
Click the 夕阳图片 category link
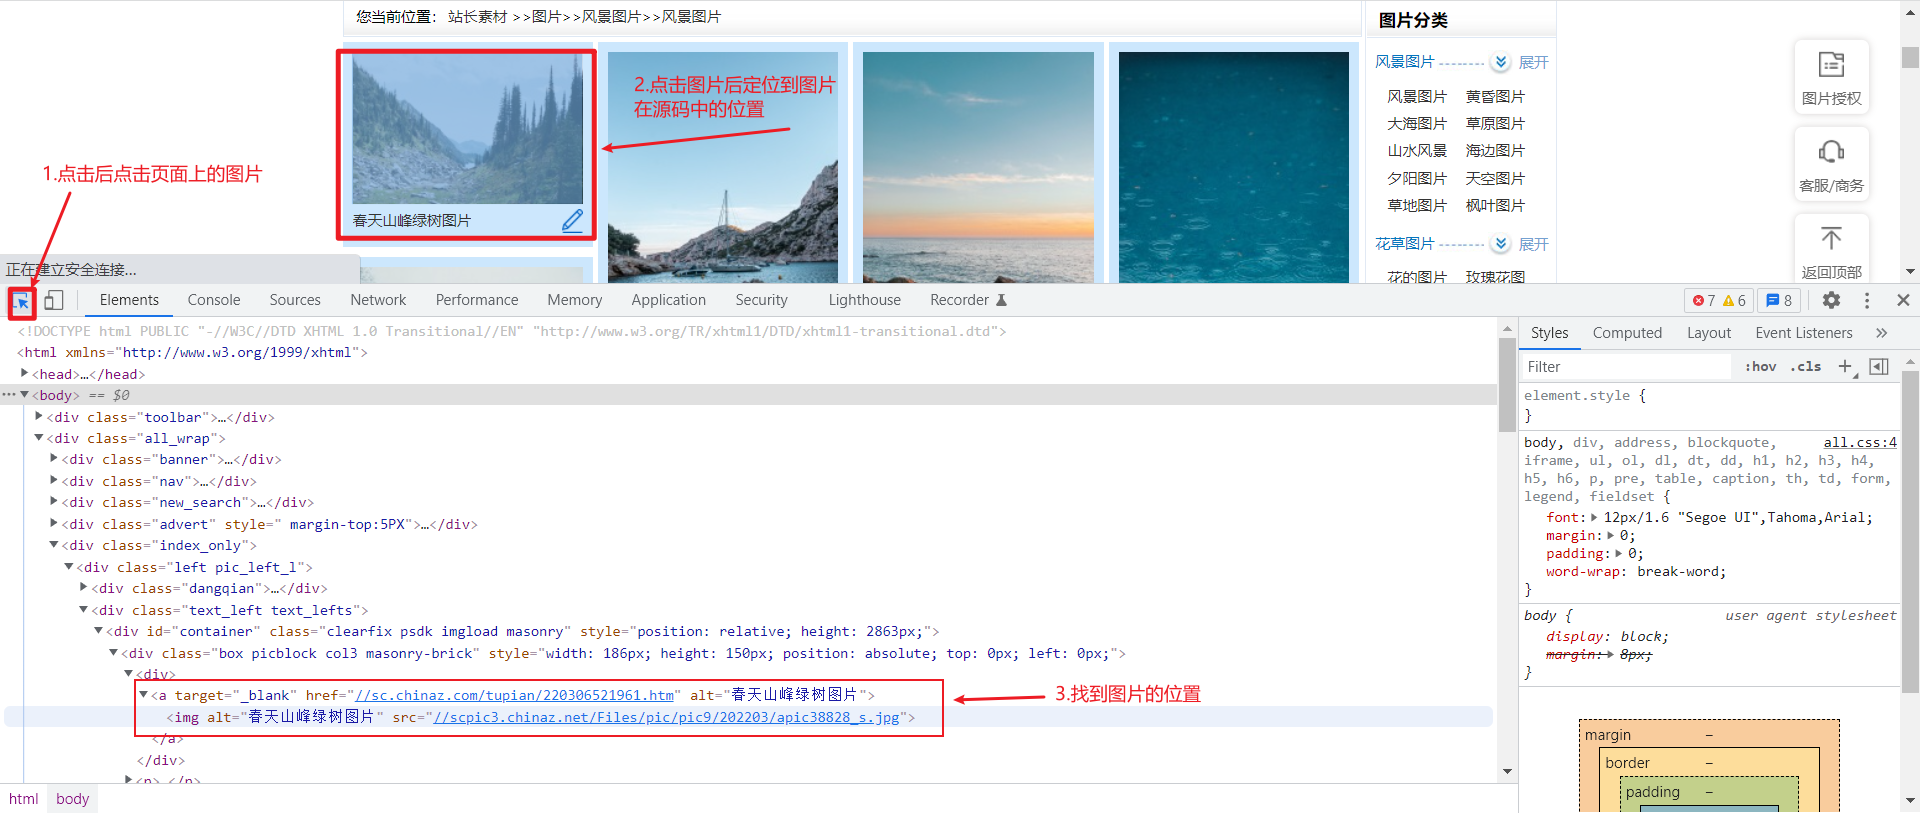pyautogui.click(x=1417, y=179)
